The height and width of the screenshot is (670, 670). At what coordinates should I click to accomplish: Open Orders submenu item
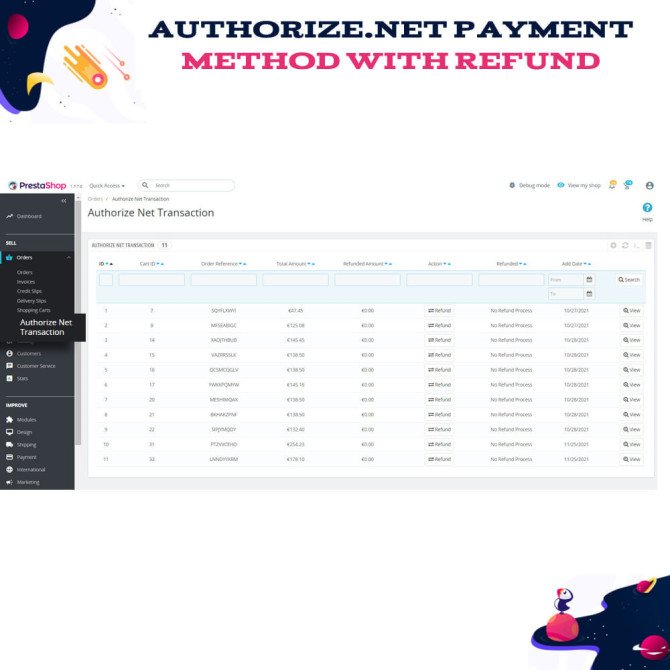25,272
